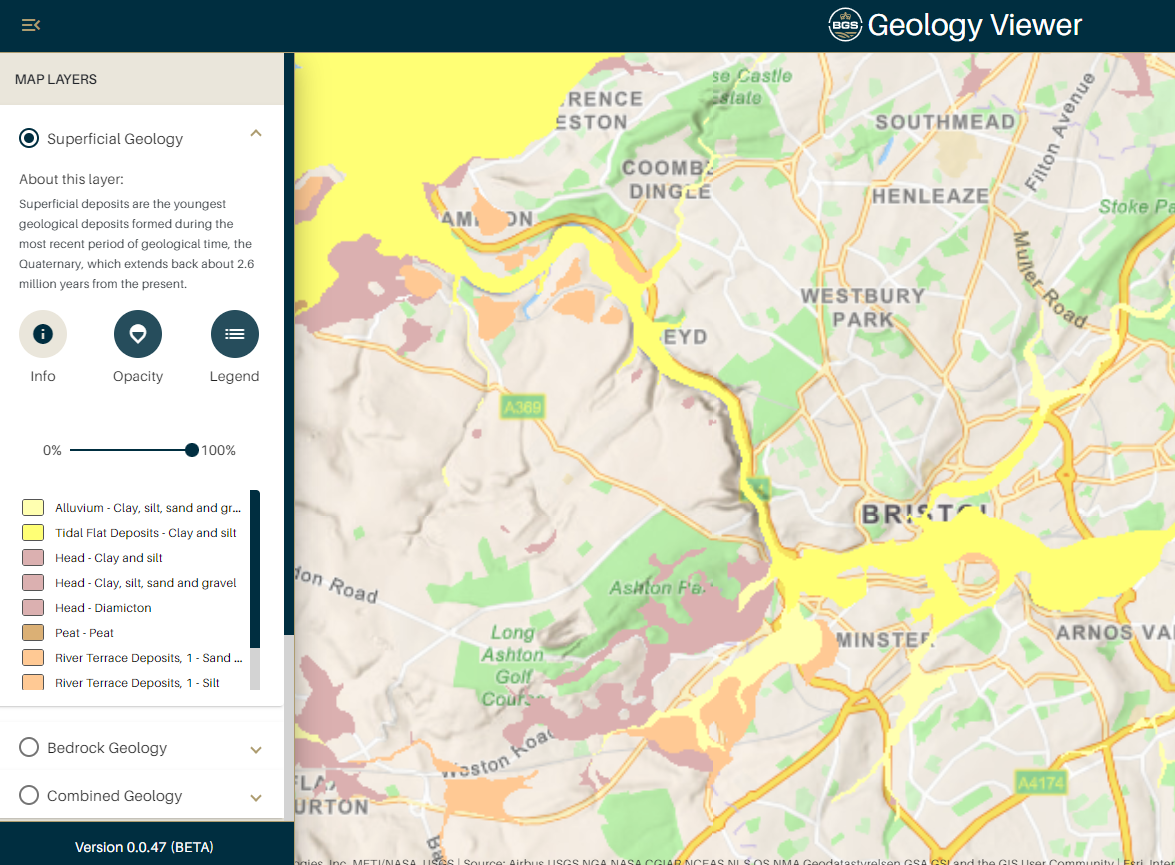
Task: Select the Superficial Geology radio button
Action: pyautogui.click(x=29, y=138)
